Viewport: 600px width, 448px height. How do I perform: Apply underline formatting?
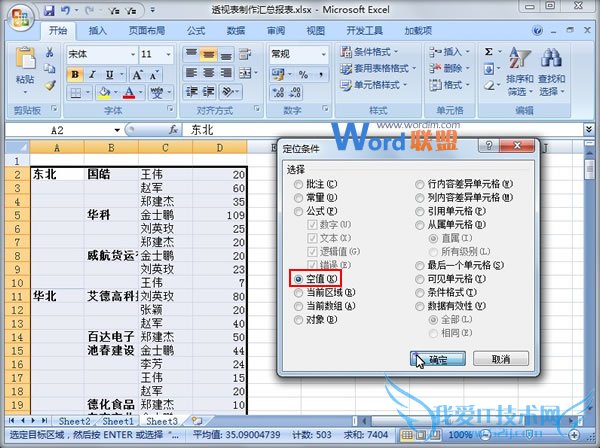pos(109,74)
